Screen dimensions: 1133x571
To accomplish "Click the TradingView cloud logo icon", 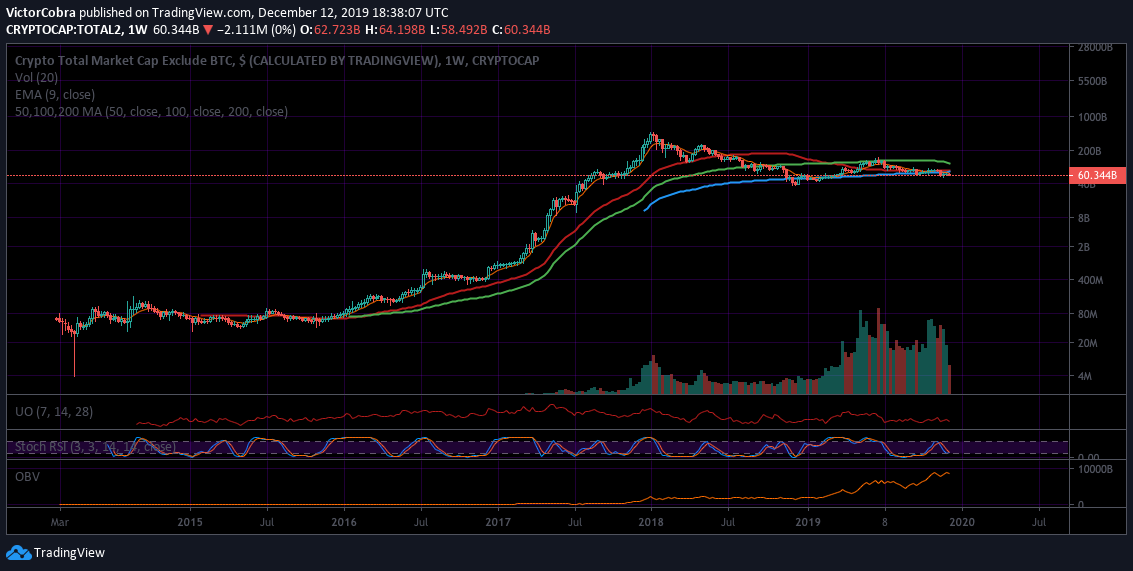I will (x=18, y=553).
